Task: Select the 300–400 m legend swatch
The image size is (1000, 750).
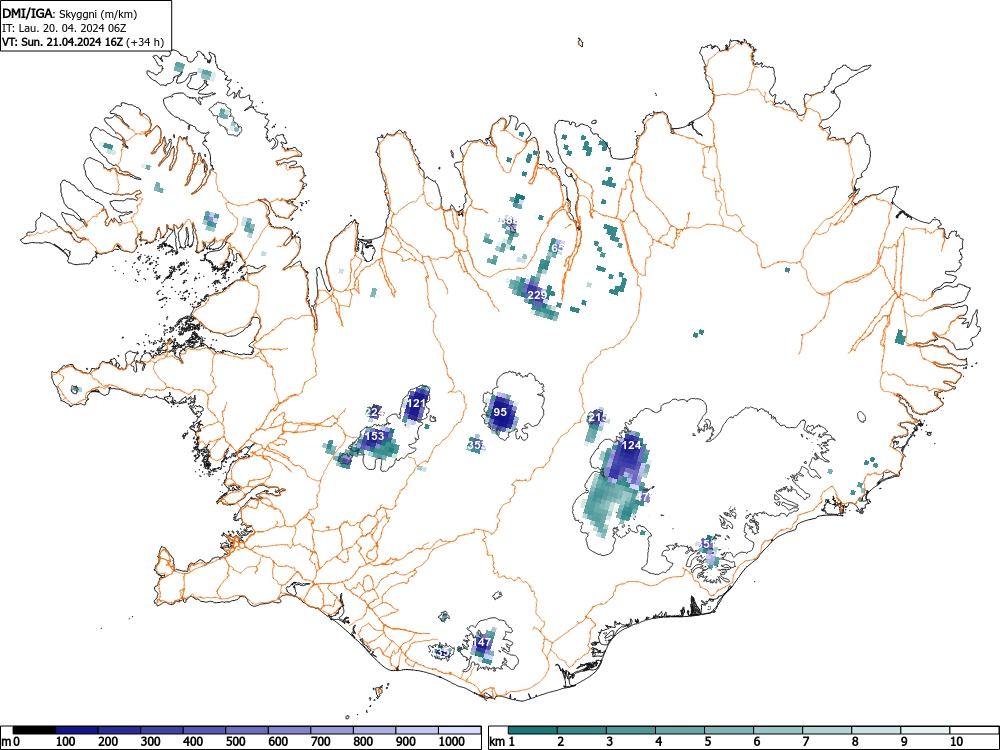Action: point(162,730)
